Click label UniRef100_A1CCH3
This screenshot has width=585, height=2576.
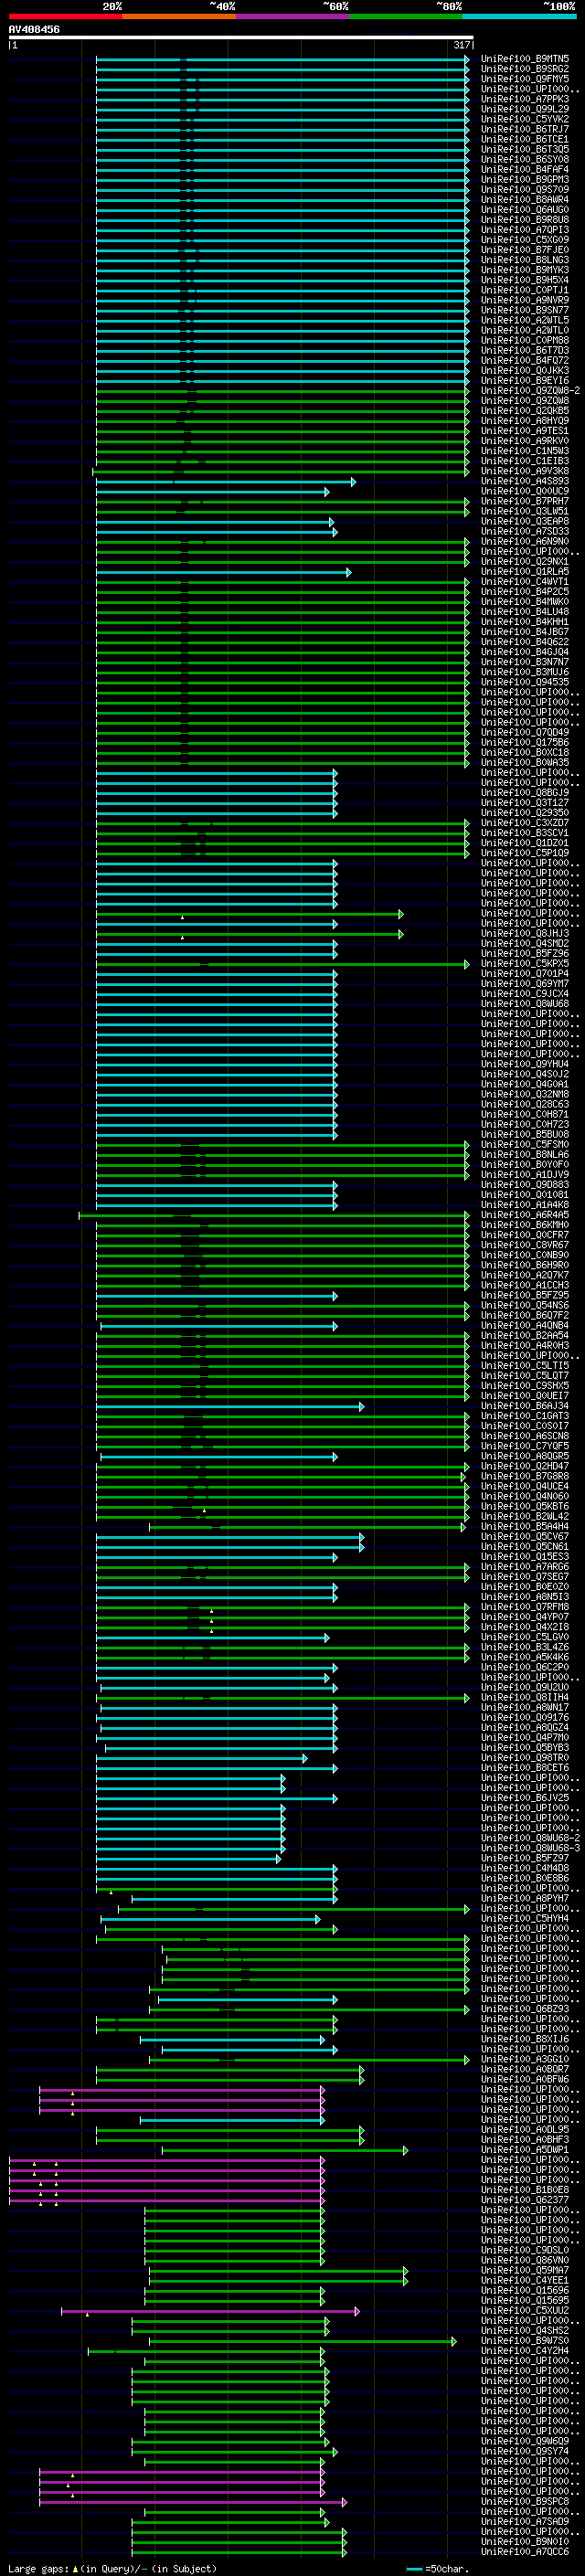525,1285
